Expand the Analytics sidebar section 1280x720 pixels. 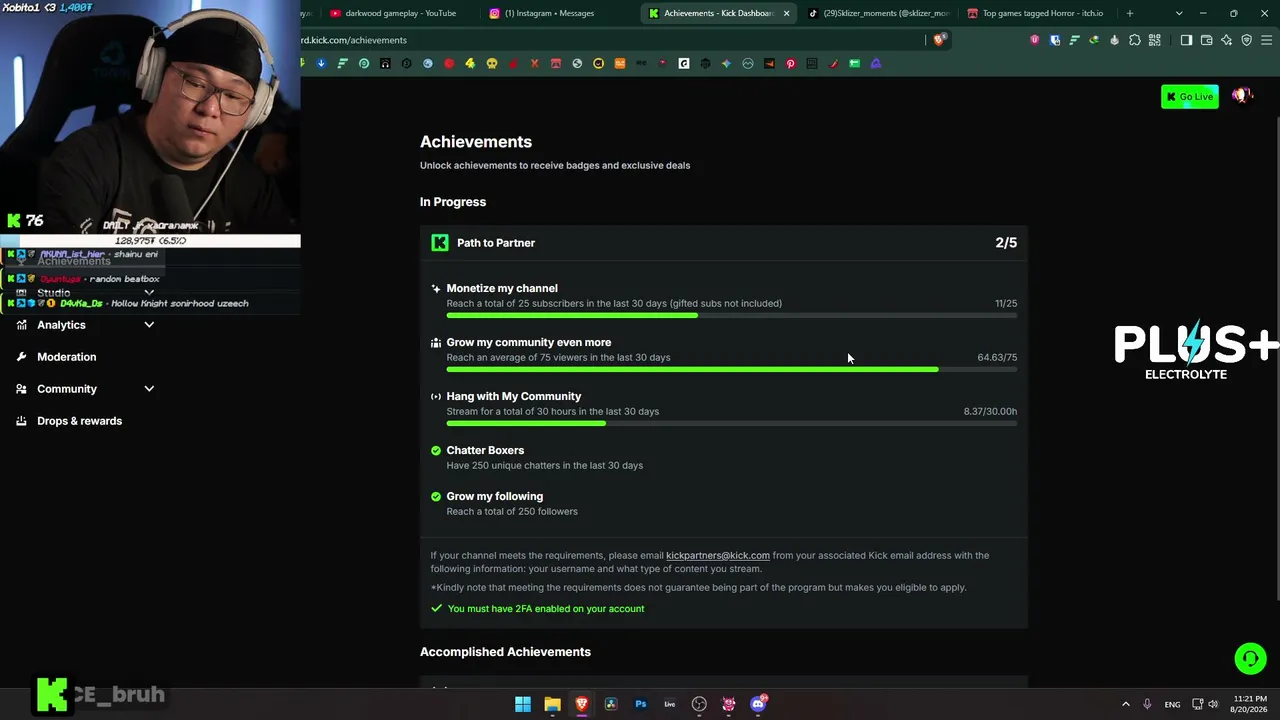click(x=149, y=325)
